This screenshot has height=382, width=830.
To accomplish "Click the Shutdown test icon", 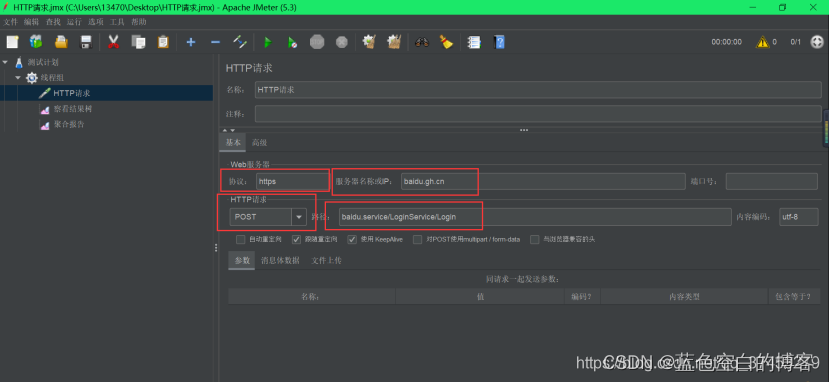I will 341,42.
